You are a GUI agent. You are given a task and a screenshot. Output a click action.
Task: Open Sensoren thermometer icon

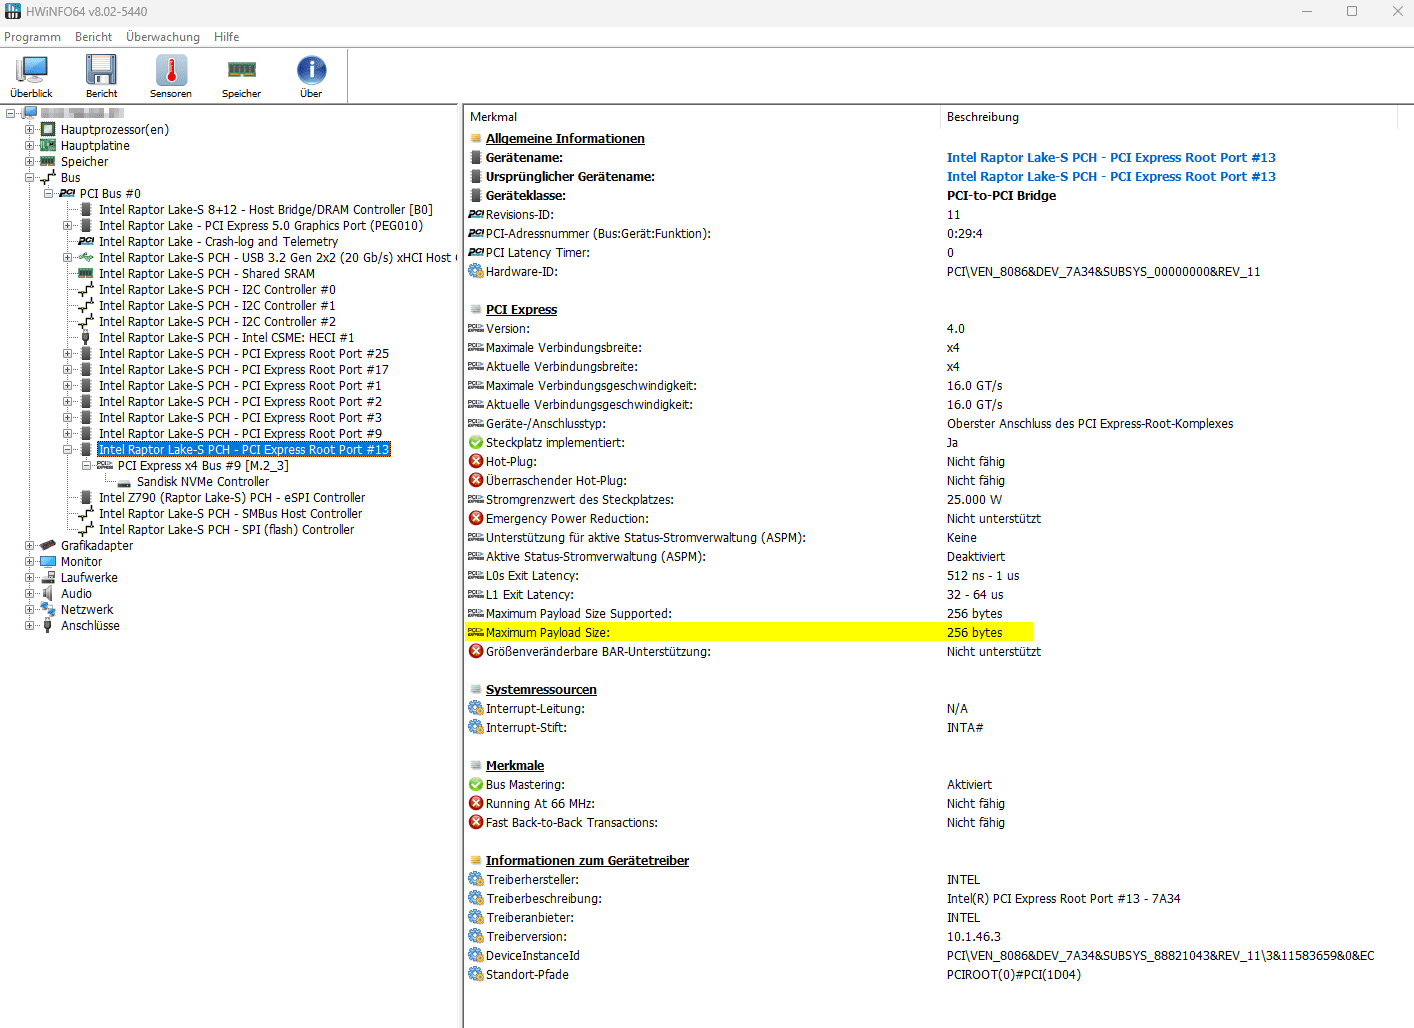171,77
